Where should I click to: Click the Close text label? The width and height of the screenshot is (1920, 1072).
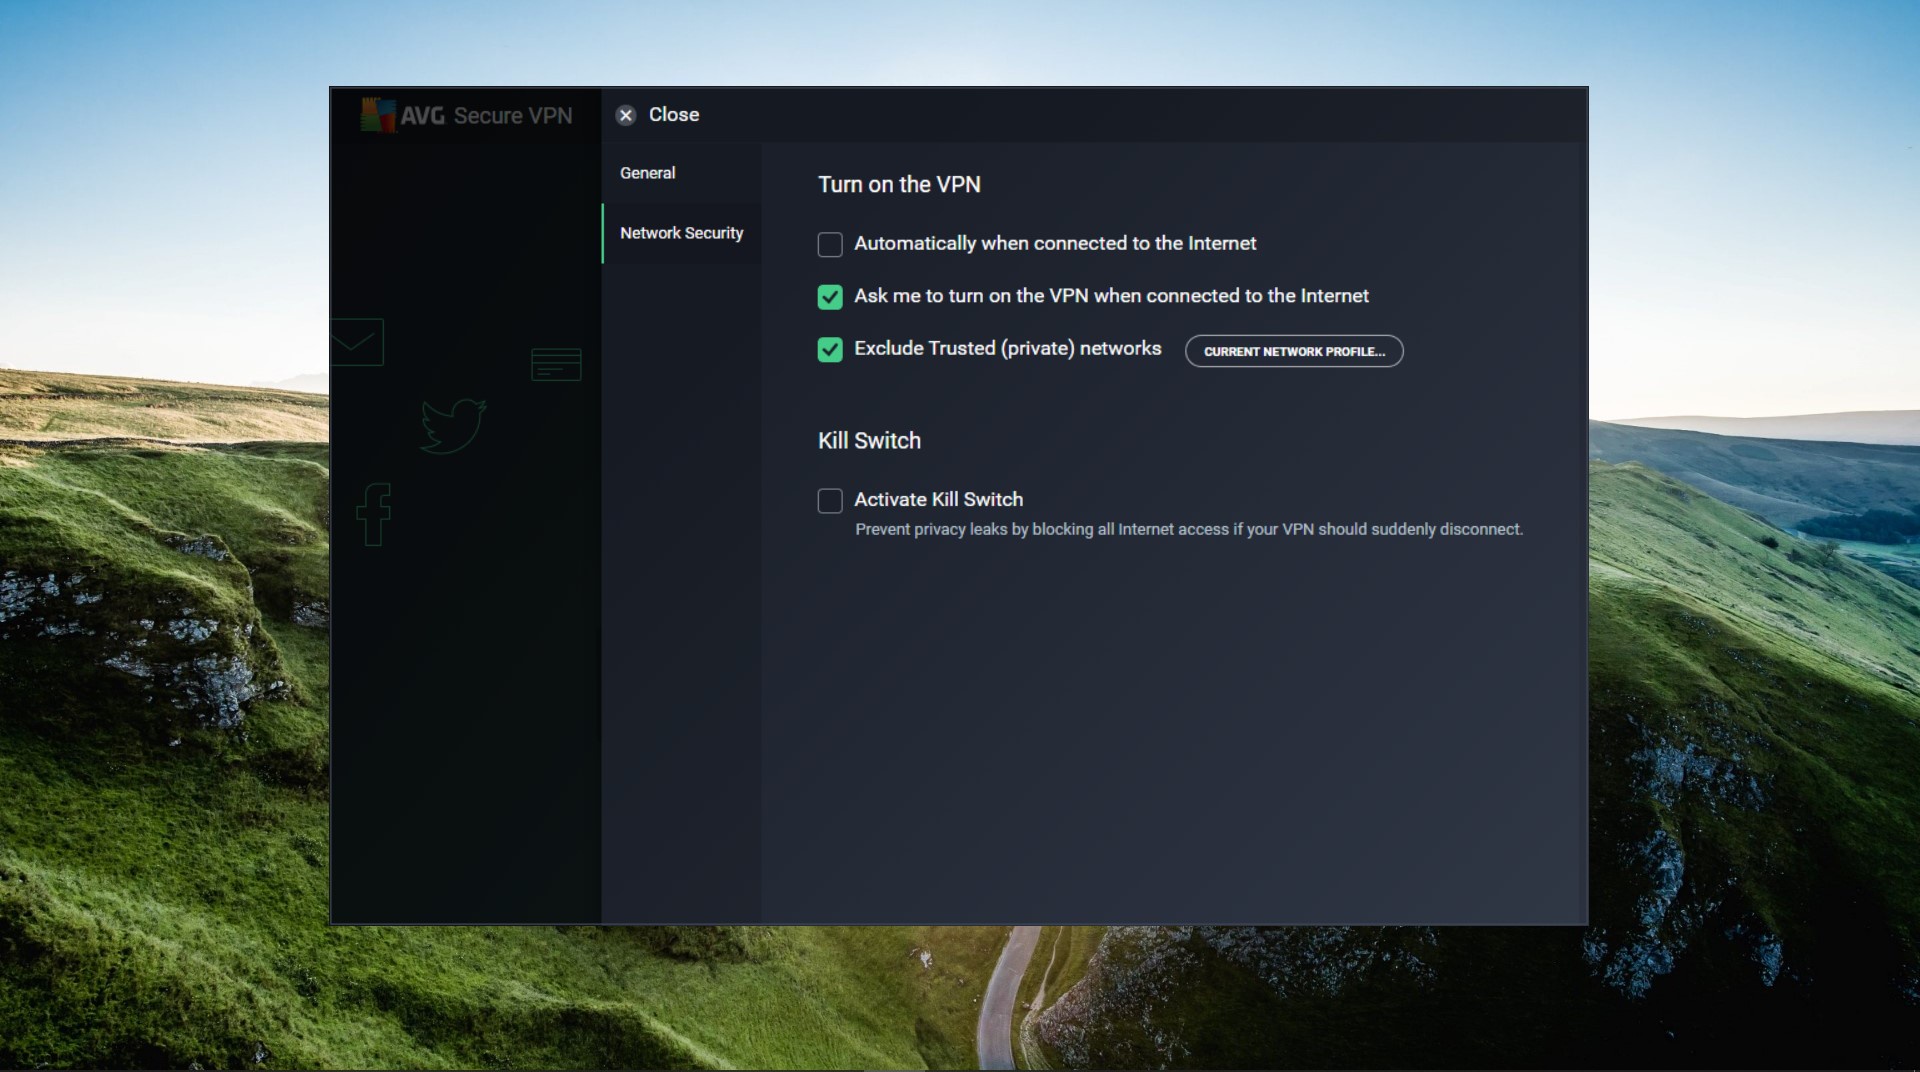point(673,115)
